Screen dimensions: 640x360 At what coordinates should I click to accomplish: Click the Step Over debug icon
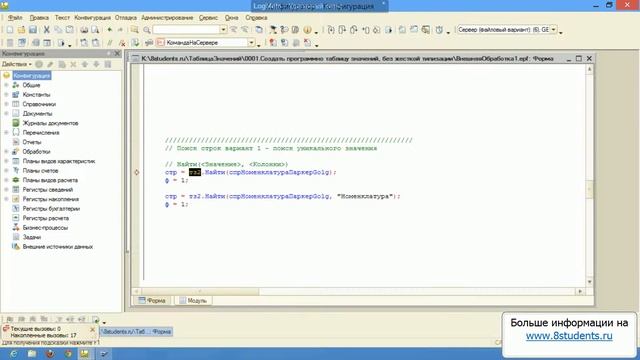[342, 30]
